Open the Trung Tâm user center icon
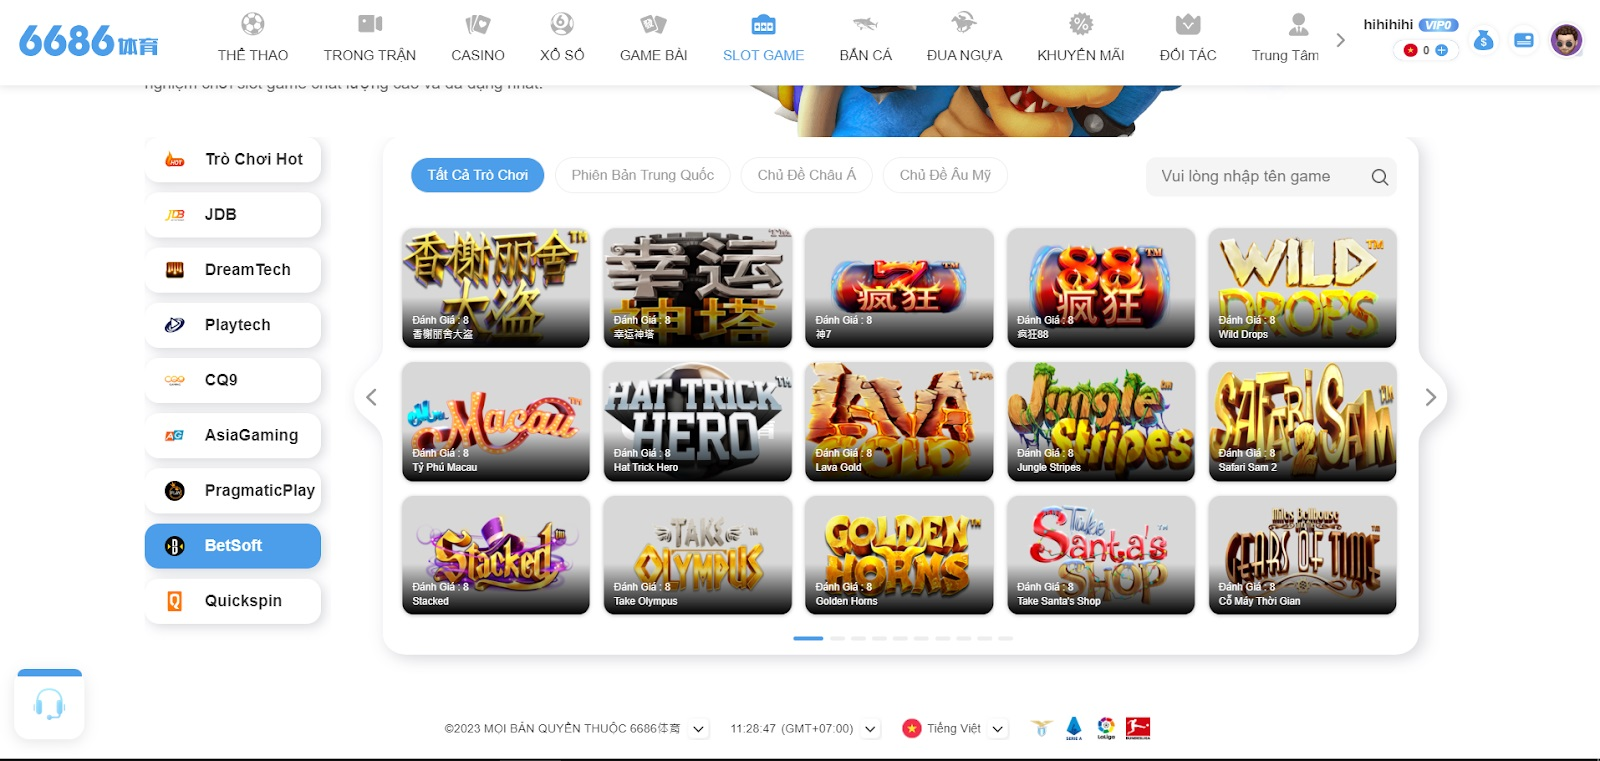 click(1298, 24)
